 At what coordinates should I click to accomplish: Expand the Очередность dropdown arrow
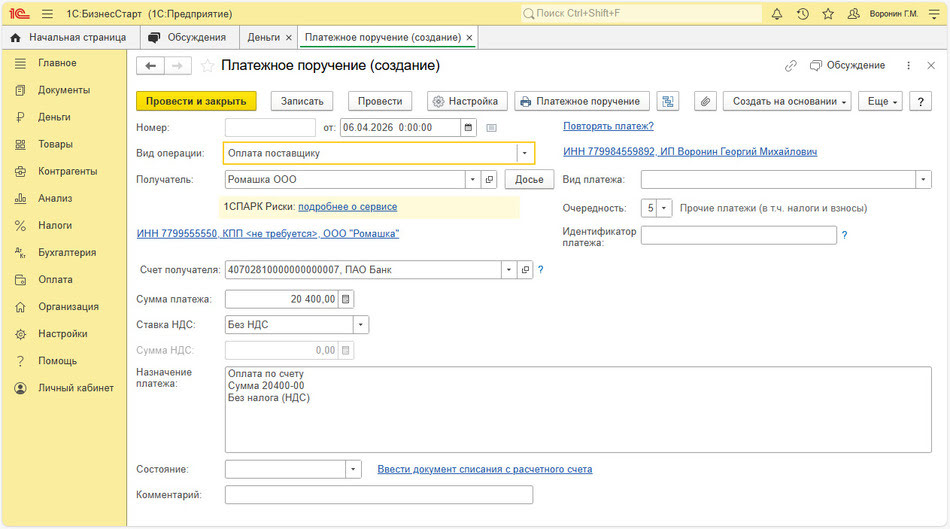(664, 208)
